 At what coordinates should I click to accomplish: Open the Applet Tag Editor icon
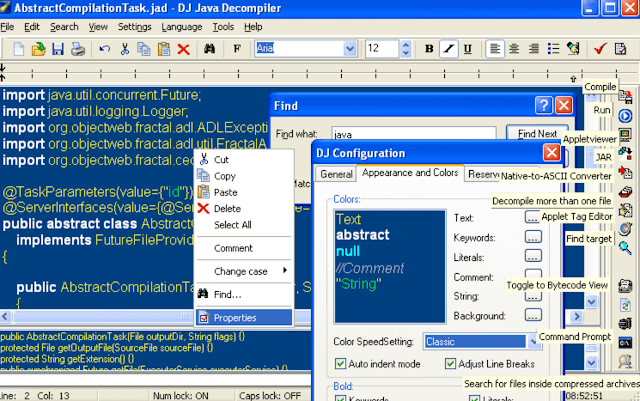625,210
